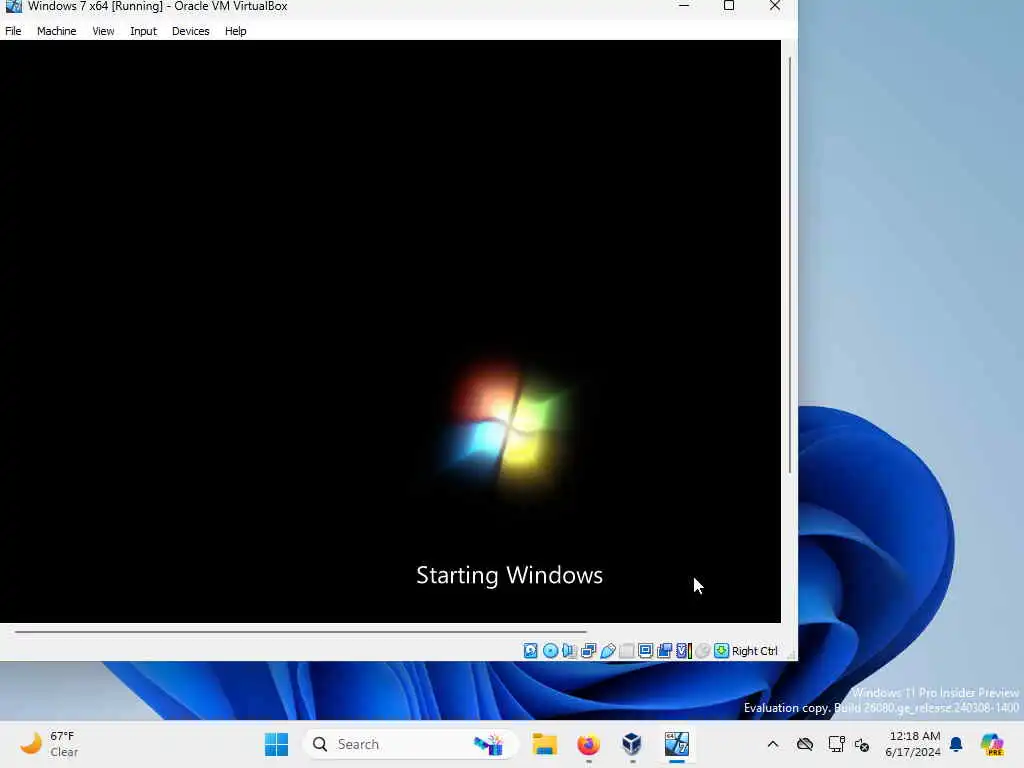
Task: Open the File menu
Action: point(13,31)
